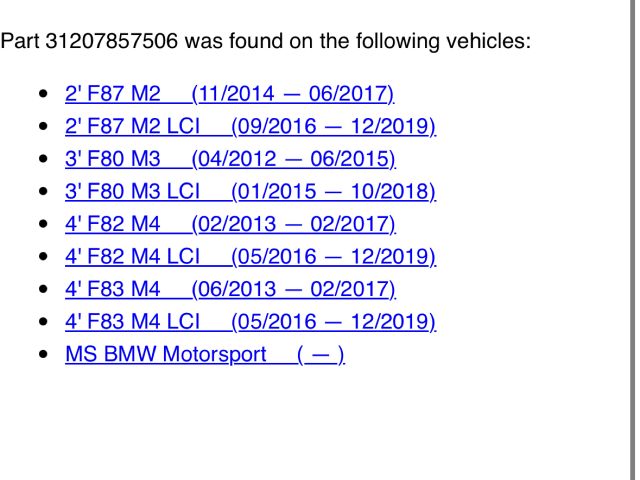The image size is (640, 480).
Task: Click the vertical scrollbar on the right edge
Action: pyautogui.click(x=633, y=240)
